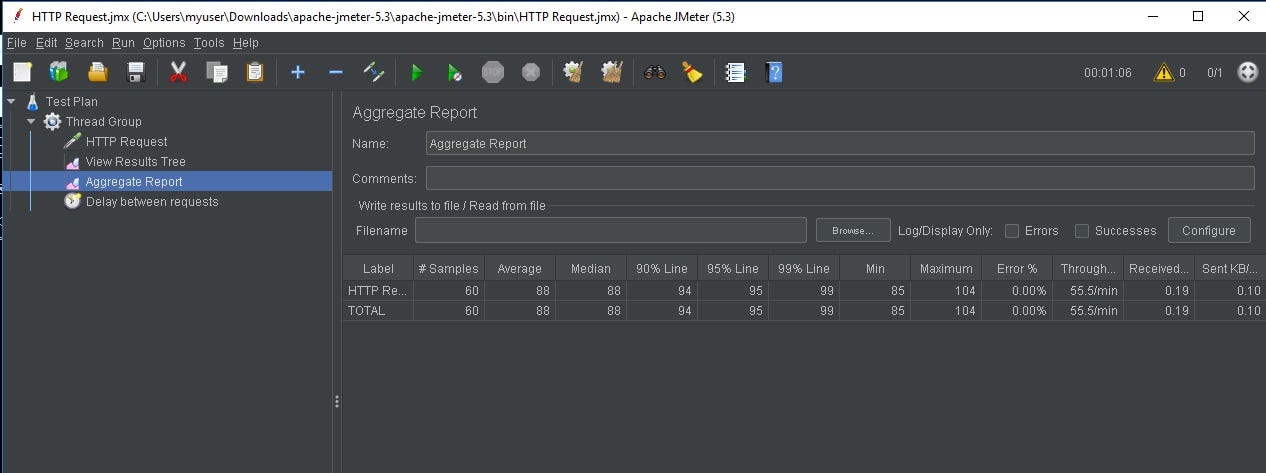
Task: Toggle the Successes checkbox
Action: [1082, 231]
